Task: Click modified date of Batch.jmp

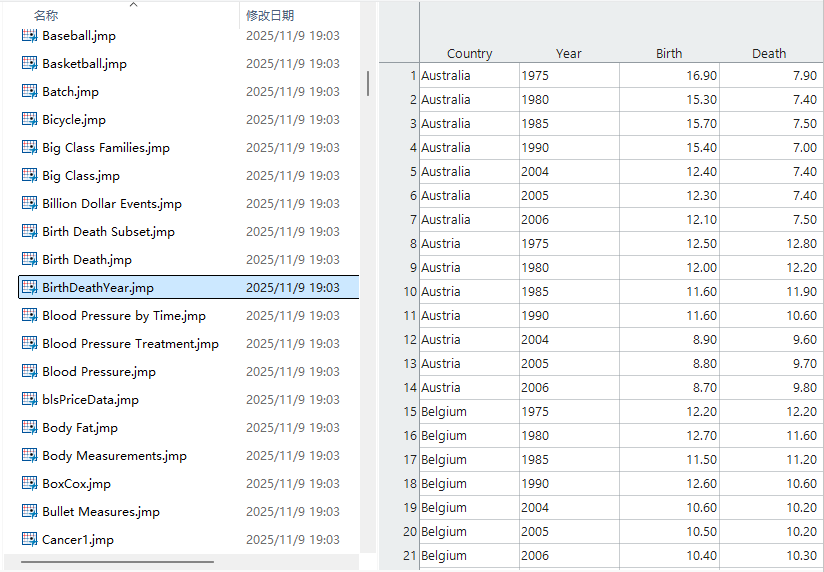Action: (x=293, y=91)
